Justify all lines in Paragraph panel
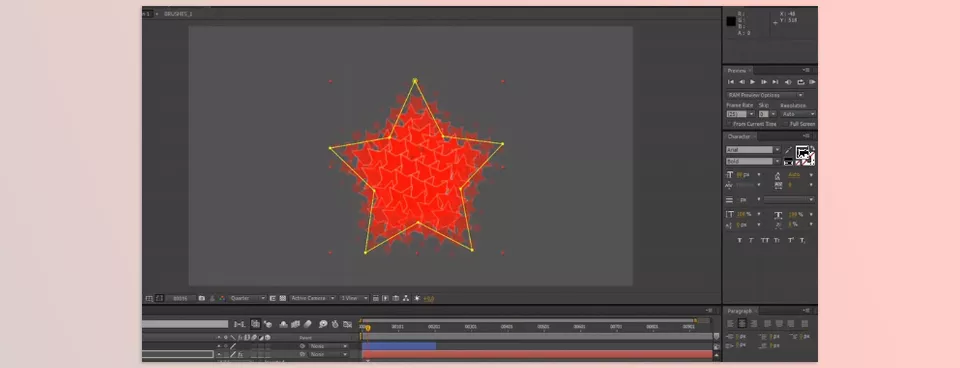The width and height of the screenshot is (960, 368). pyautogui.click(x=804, y=323)
